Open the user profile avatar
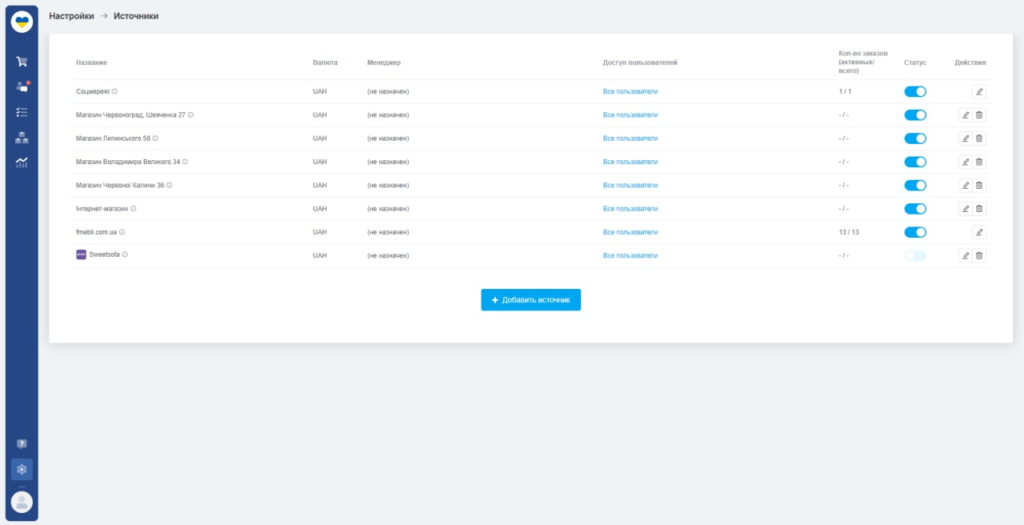This screenshot has width=1024, height=525. [x=22, y=501]
